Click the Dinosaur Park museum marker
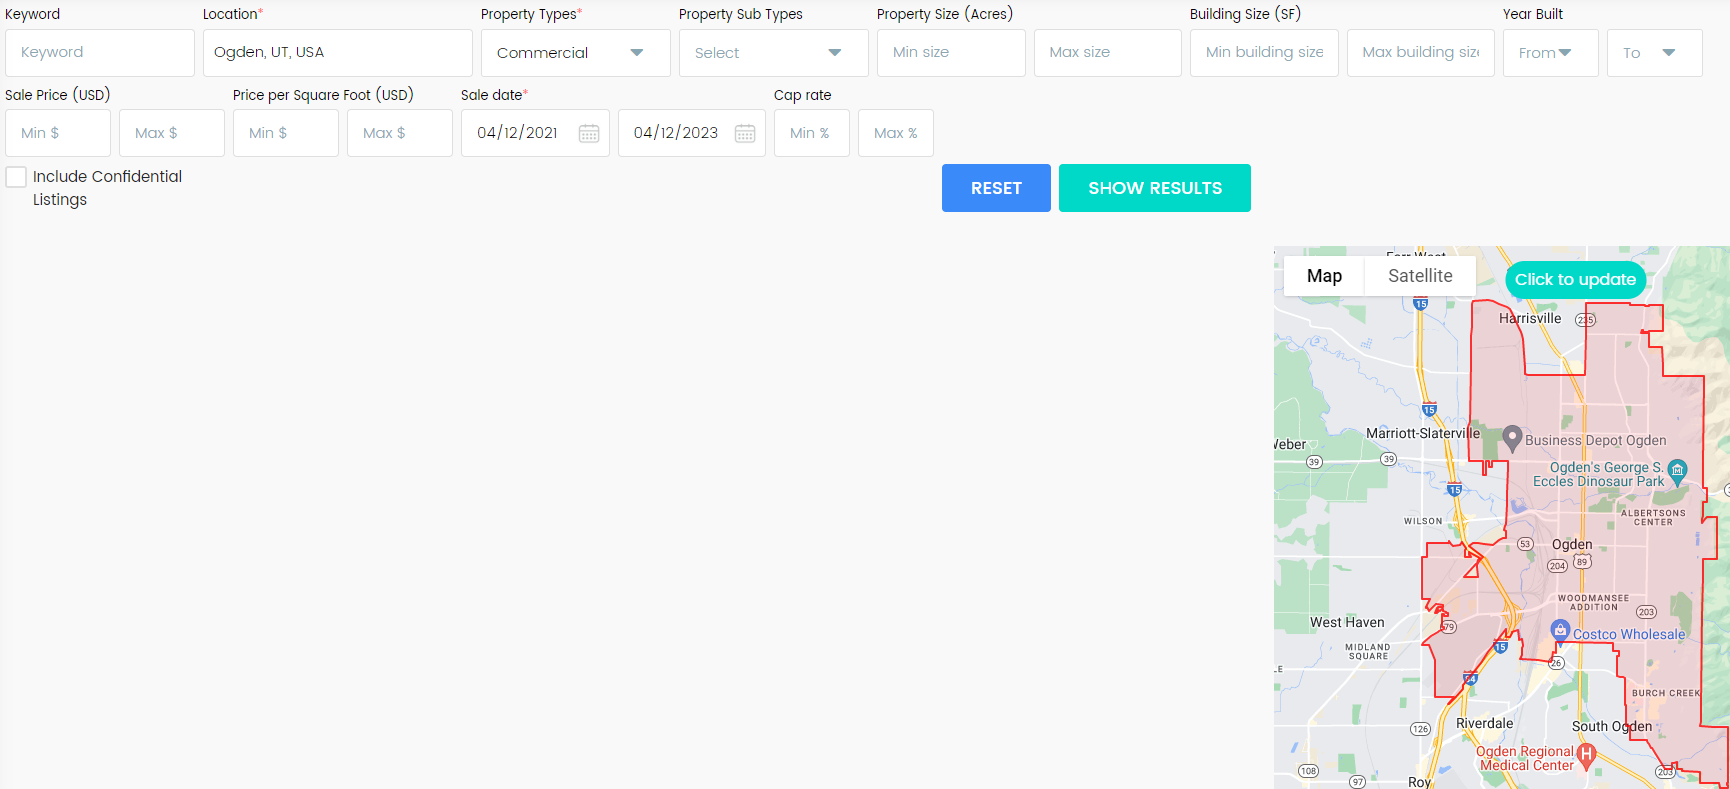Viewport: 1730px width, 789px height. tap(1678, 469)
